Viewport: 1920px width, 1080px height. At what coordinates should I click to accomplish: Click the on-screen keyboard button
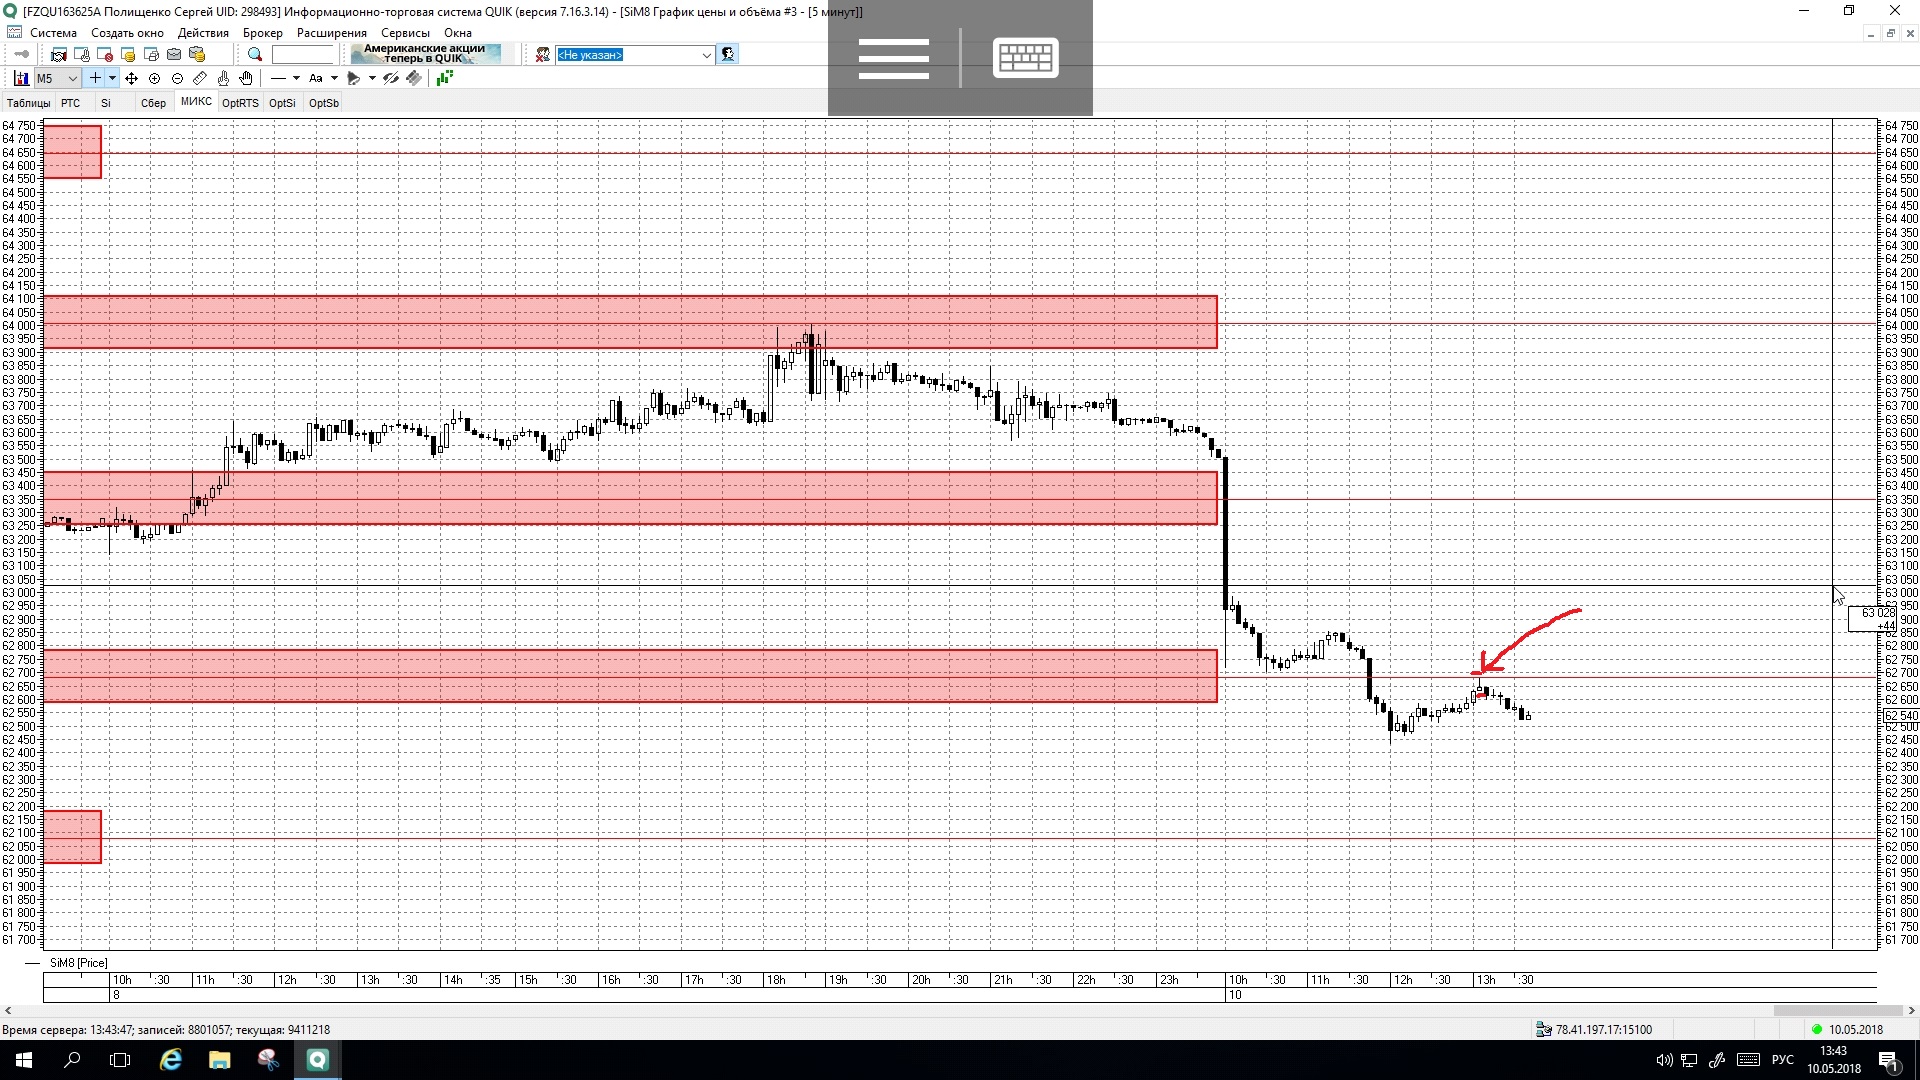[1025, 58]
